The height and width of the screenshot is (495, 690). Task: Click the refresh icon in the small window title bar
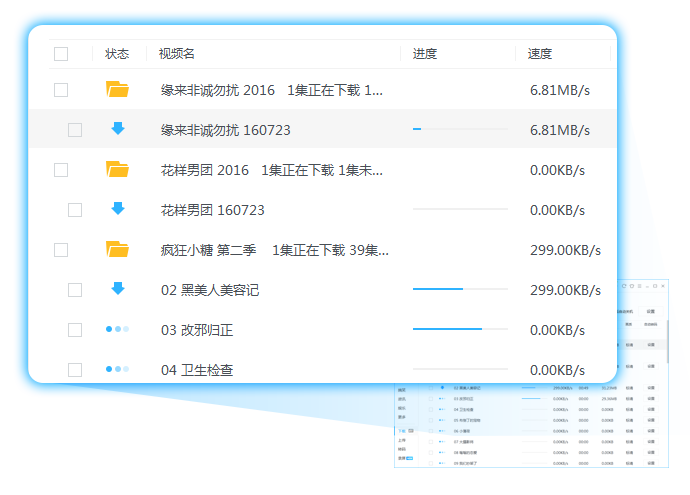tap(624, 286)
